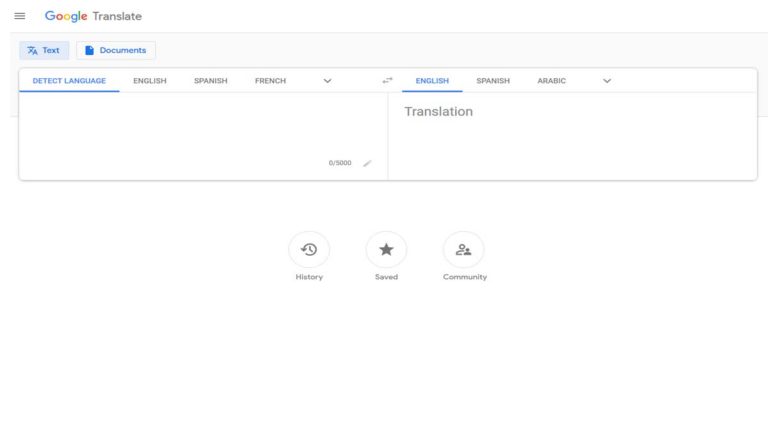Expand more source languages list
The width and height of the screenshot is (768, 432).
click(328, 81)
